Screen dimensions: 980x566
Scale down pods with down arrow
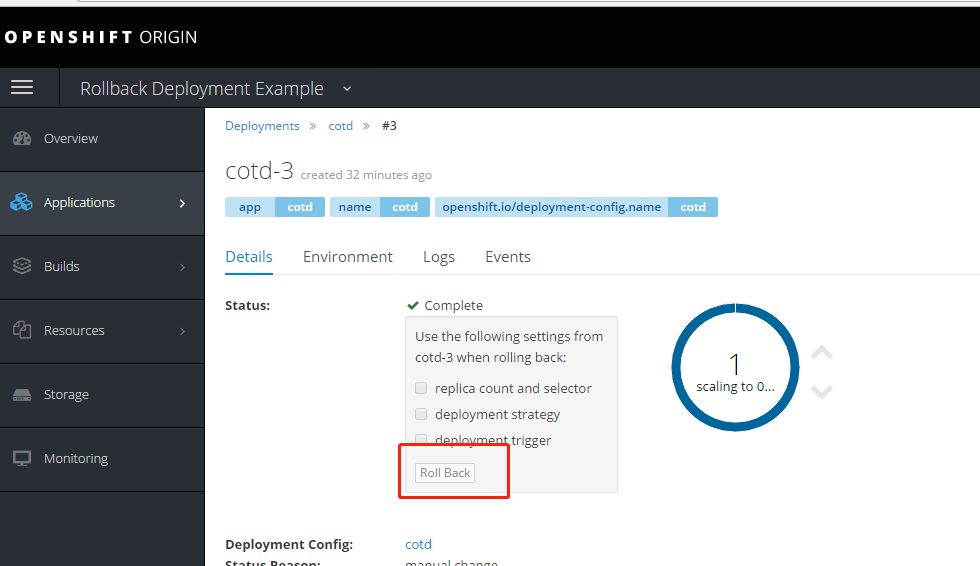click(x=822, y=392)
